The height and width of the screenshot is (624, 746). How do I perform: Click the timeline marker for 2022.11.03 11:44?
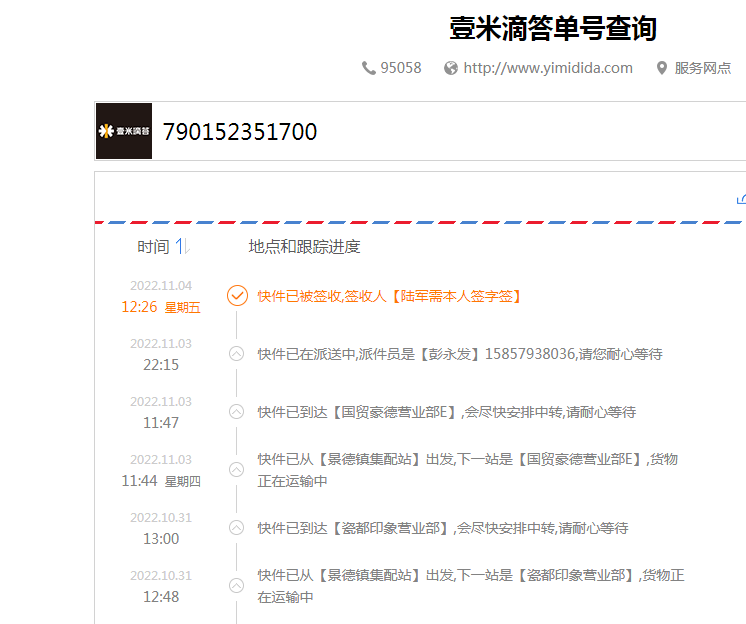236,470
